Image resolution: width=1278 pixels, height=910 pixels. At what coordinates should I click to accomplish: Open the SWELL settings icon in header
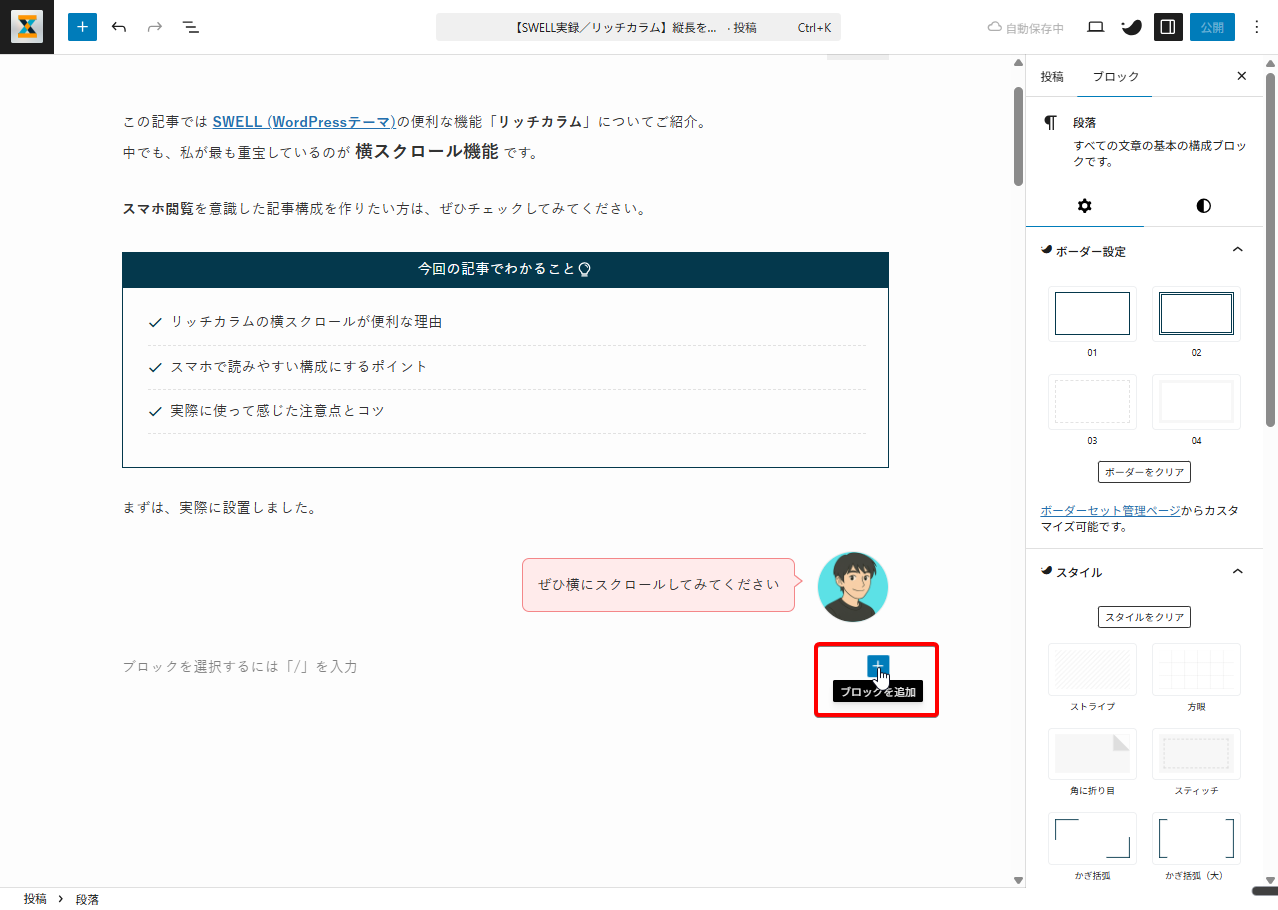pos(1131,27)
